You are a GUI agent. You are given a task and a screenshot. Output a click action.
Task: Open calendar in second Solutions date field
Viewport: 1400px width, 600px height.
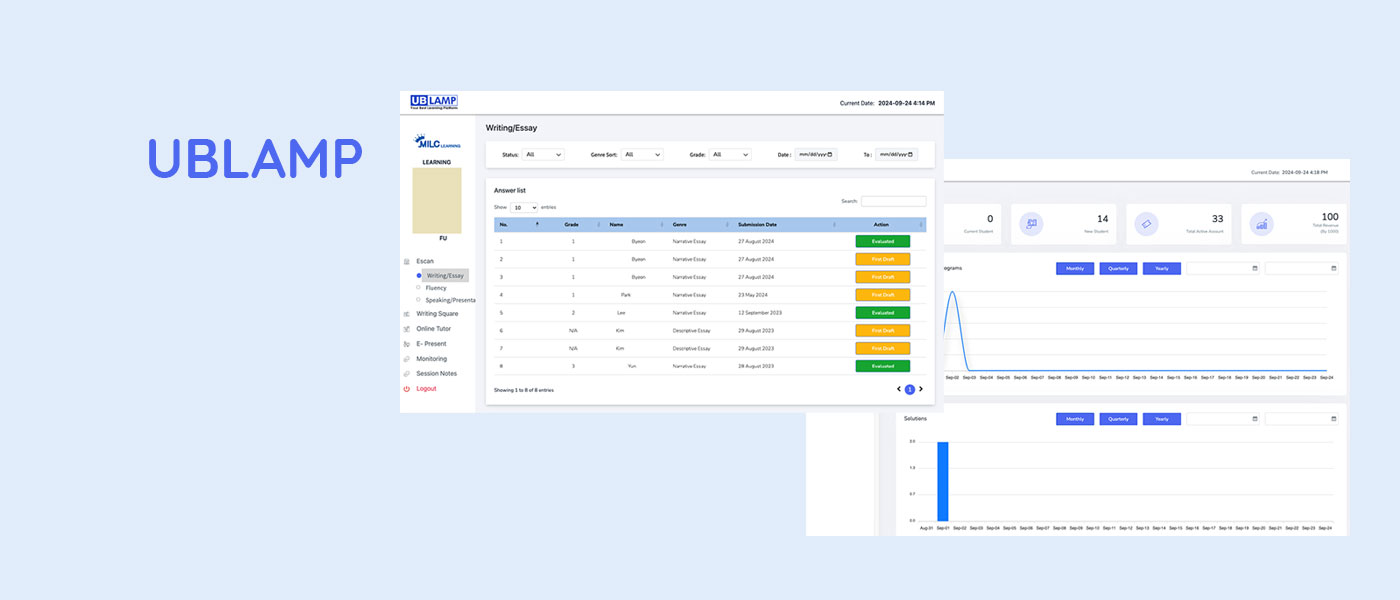click(1333, 419)
